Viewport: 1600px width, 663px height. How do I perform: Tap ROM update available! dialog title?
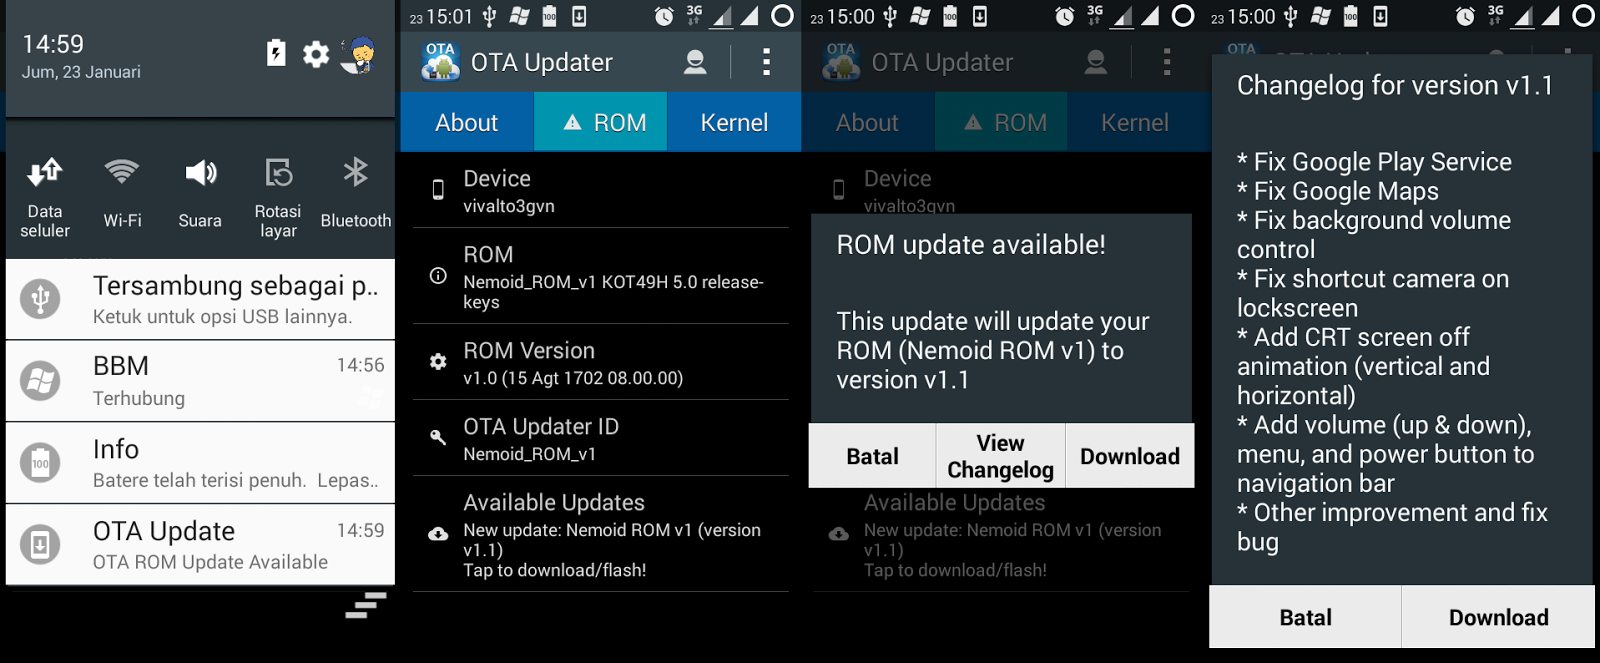971,244
